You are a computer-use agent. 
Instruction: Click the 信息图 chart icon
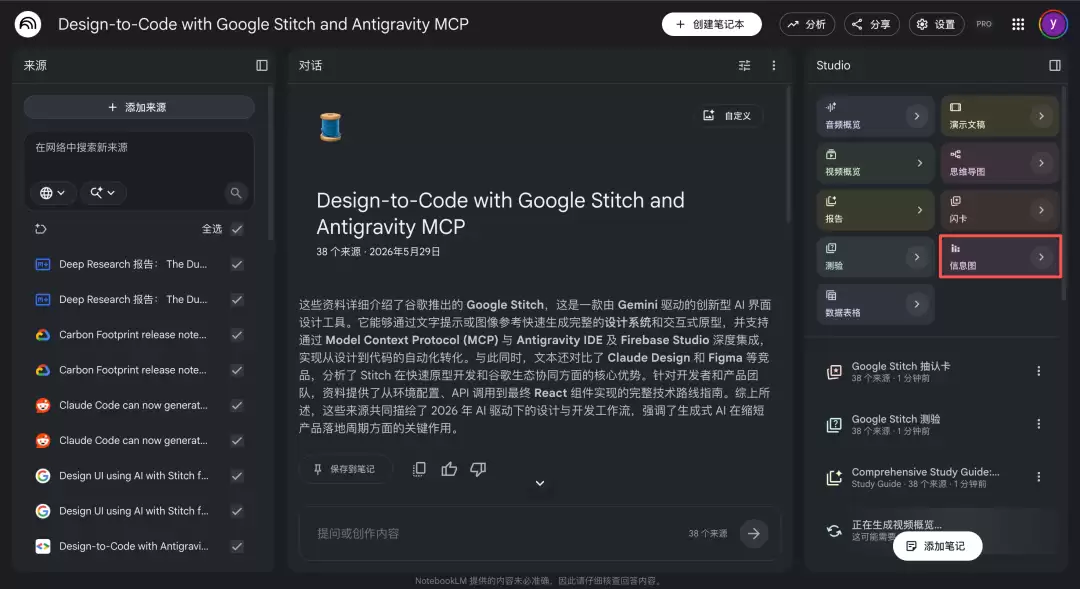(955, 248)
